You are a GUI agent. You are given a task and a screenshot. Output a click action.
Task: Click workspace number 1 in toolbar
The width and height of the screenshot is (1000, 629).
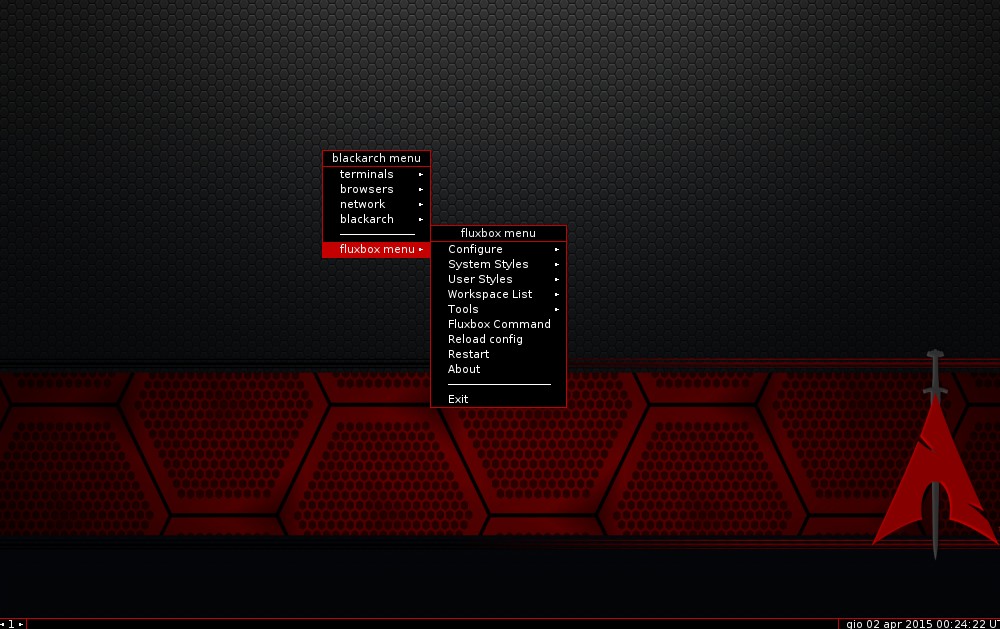point(11,624)
